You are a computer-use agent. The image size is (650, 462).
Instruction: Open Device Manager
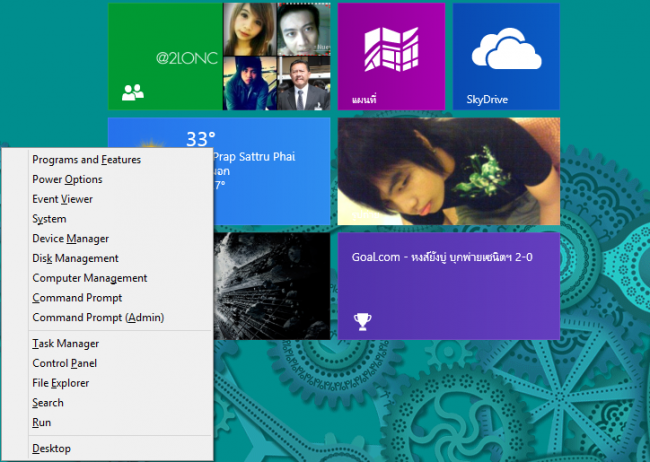70,239
